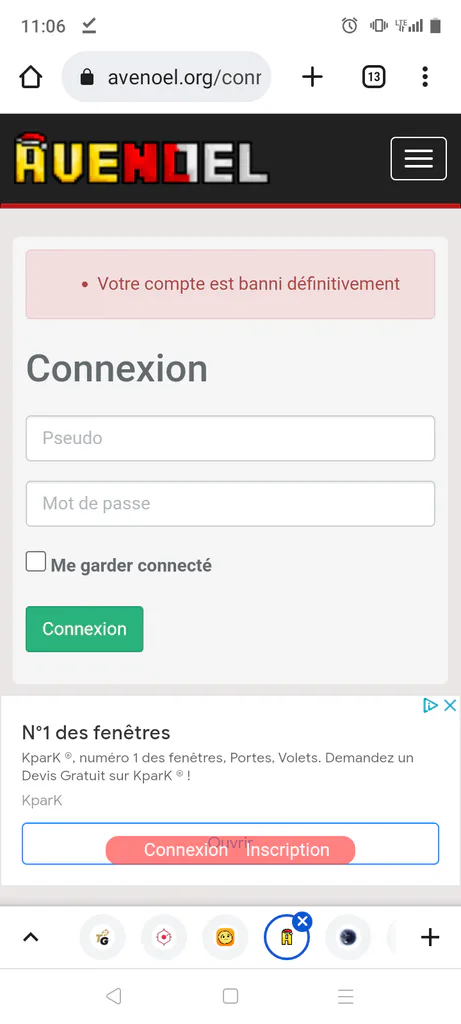Screen dimensions: 461x1024
Task: Add a new tab to the group
Action: 430,938
